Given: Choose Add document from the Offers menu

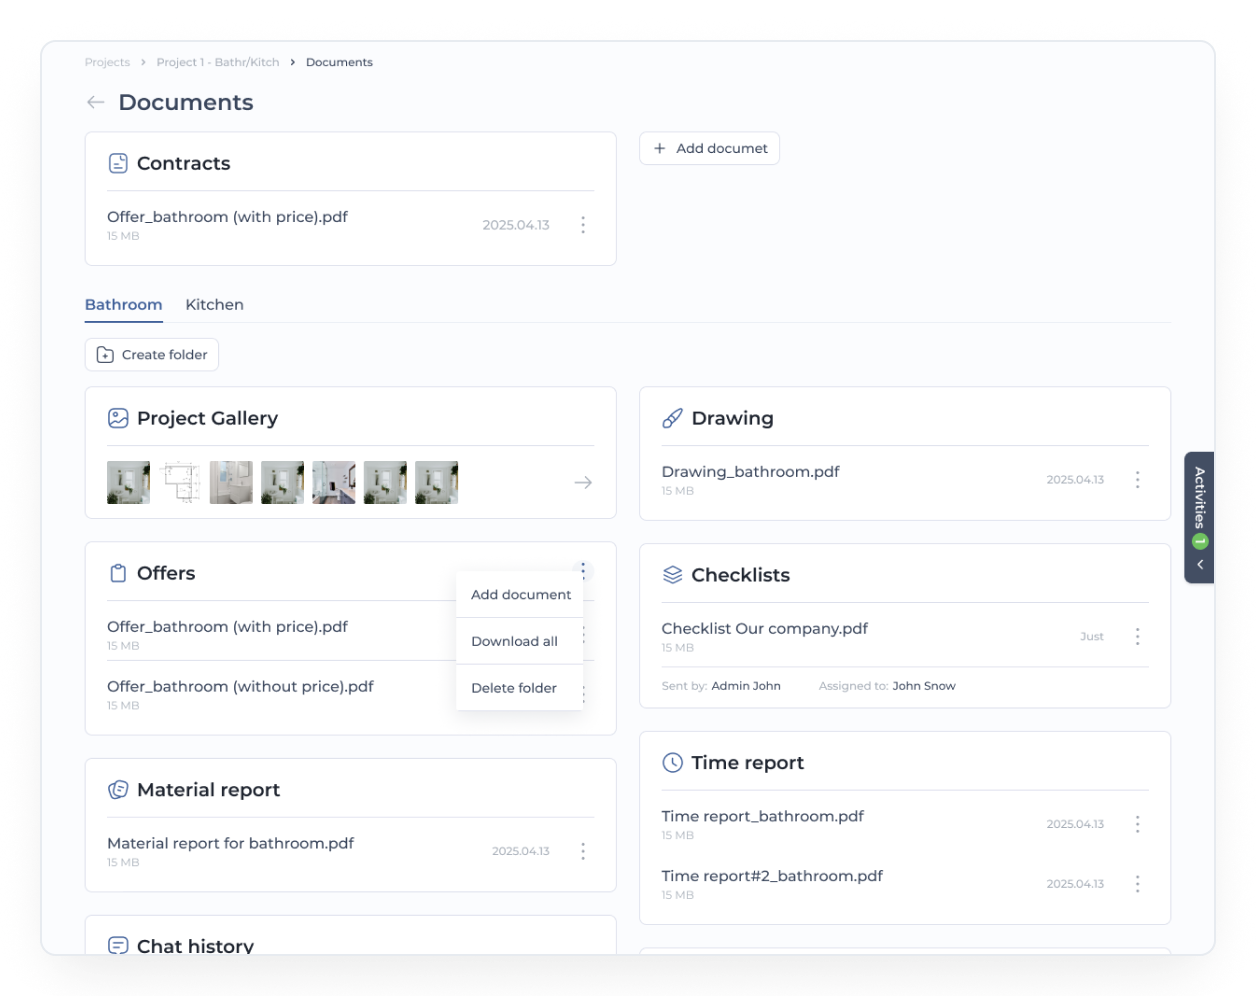Looking at the screenshot, I should pos(520,595).
